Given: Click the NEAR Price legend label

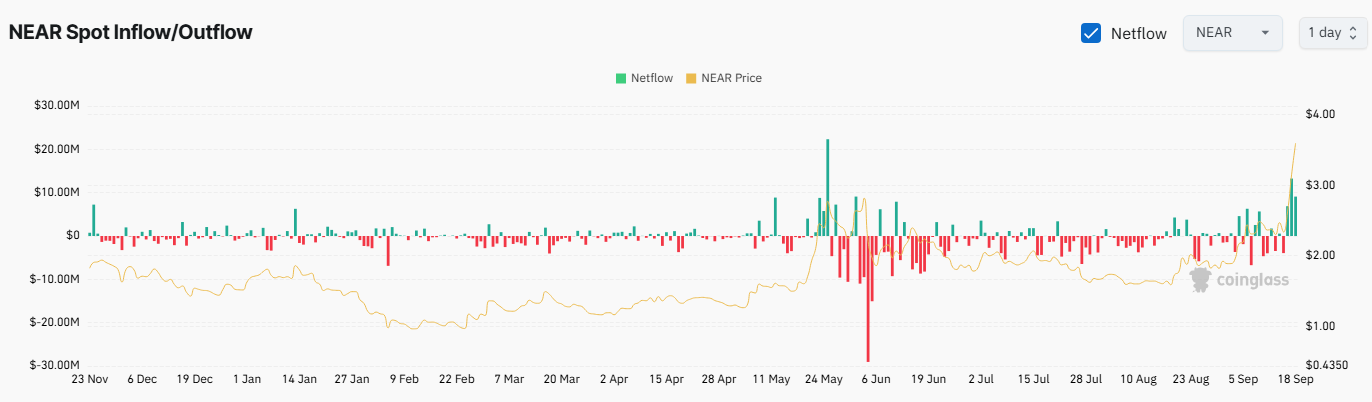Looking at the screenshot, I should [x=731, y=78].
